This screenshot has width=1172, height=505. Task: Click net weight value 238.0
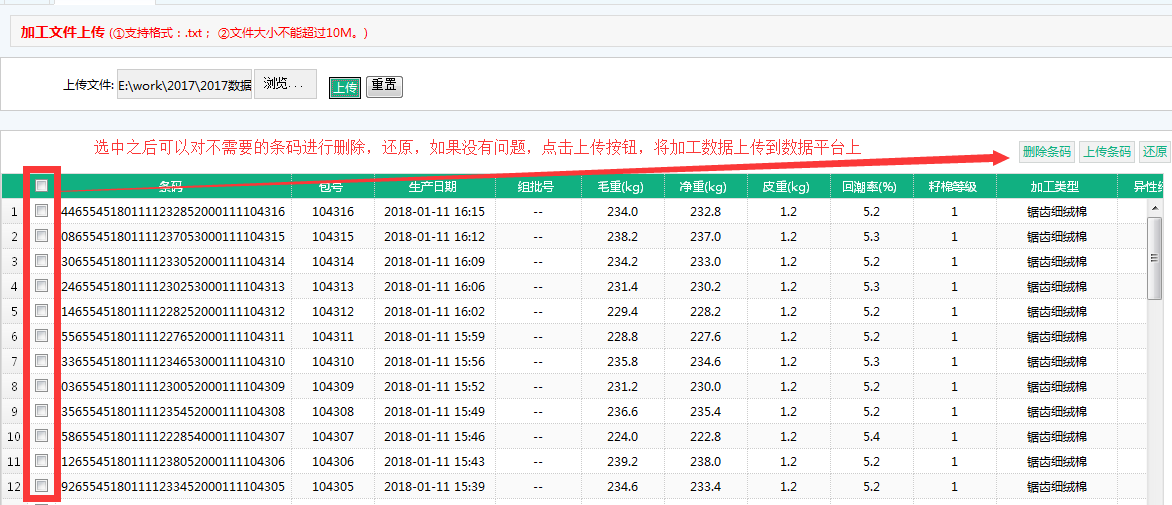(706, 462)
